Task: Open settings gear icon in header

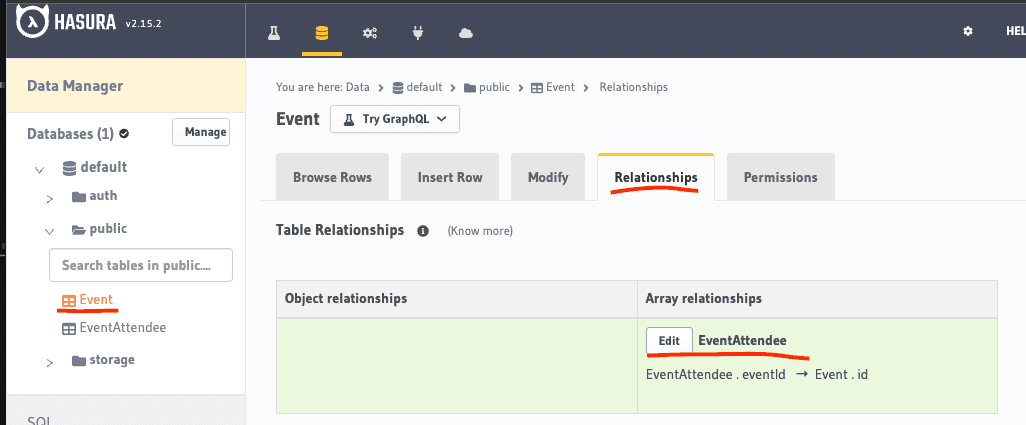Action: [x=967, y=32]
